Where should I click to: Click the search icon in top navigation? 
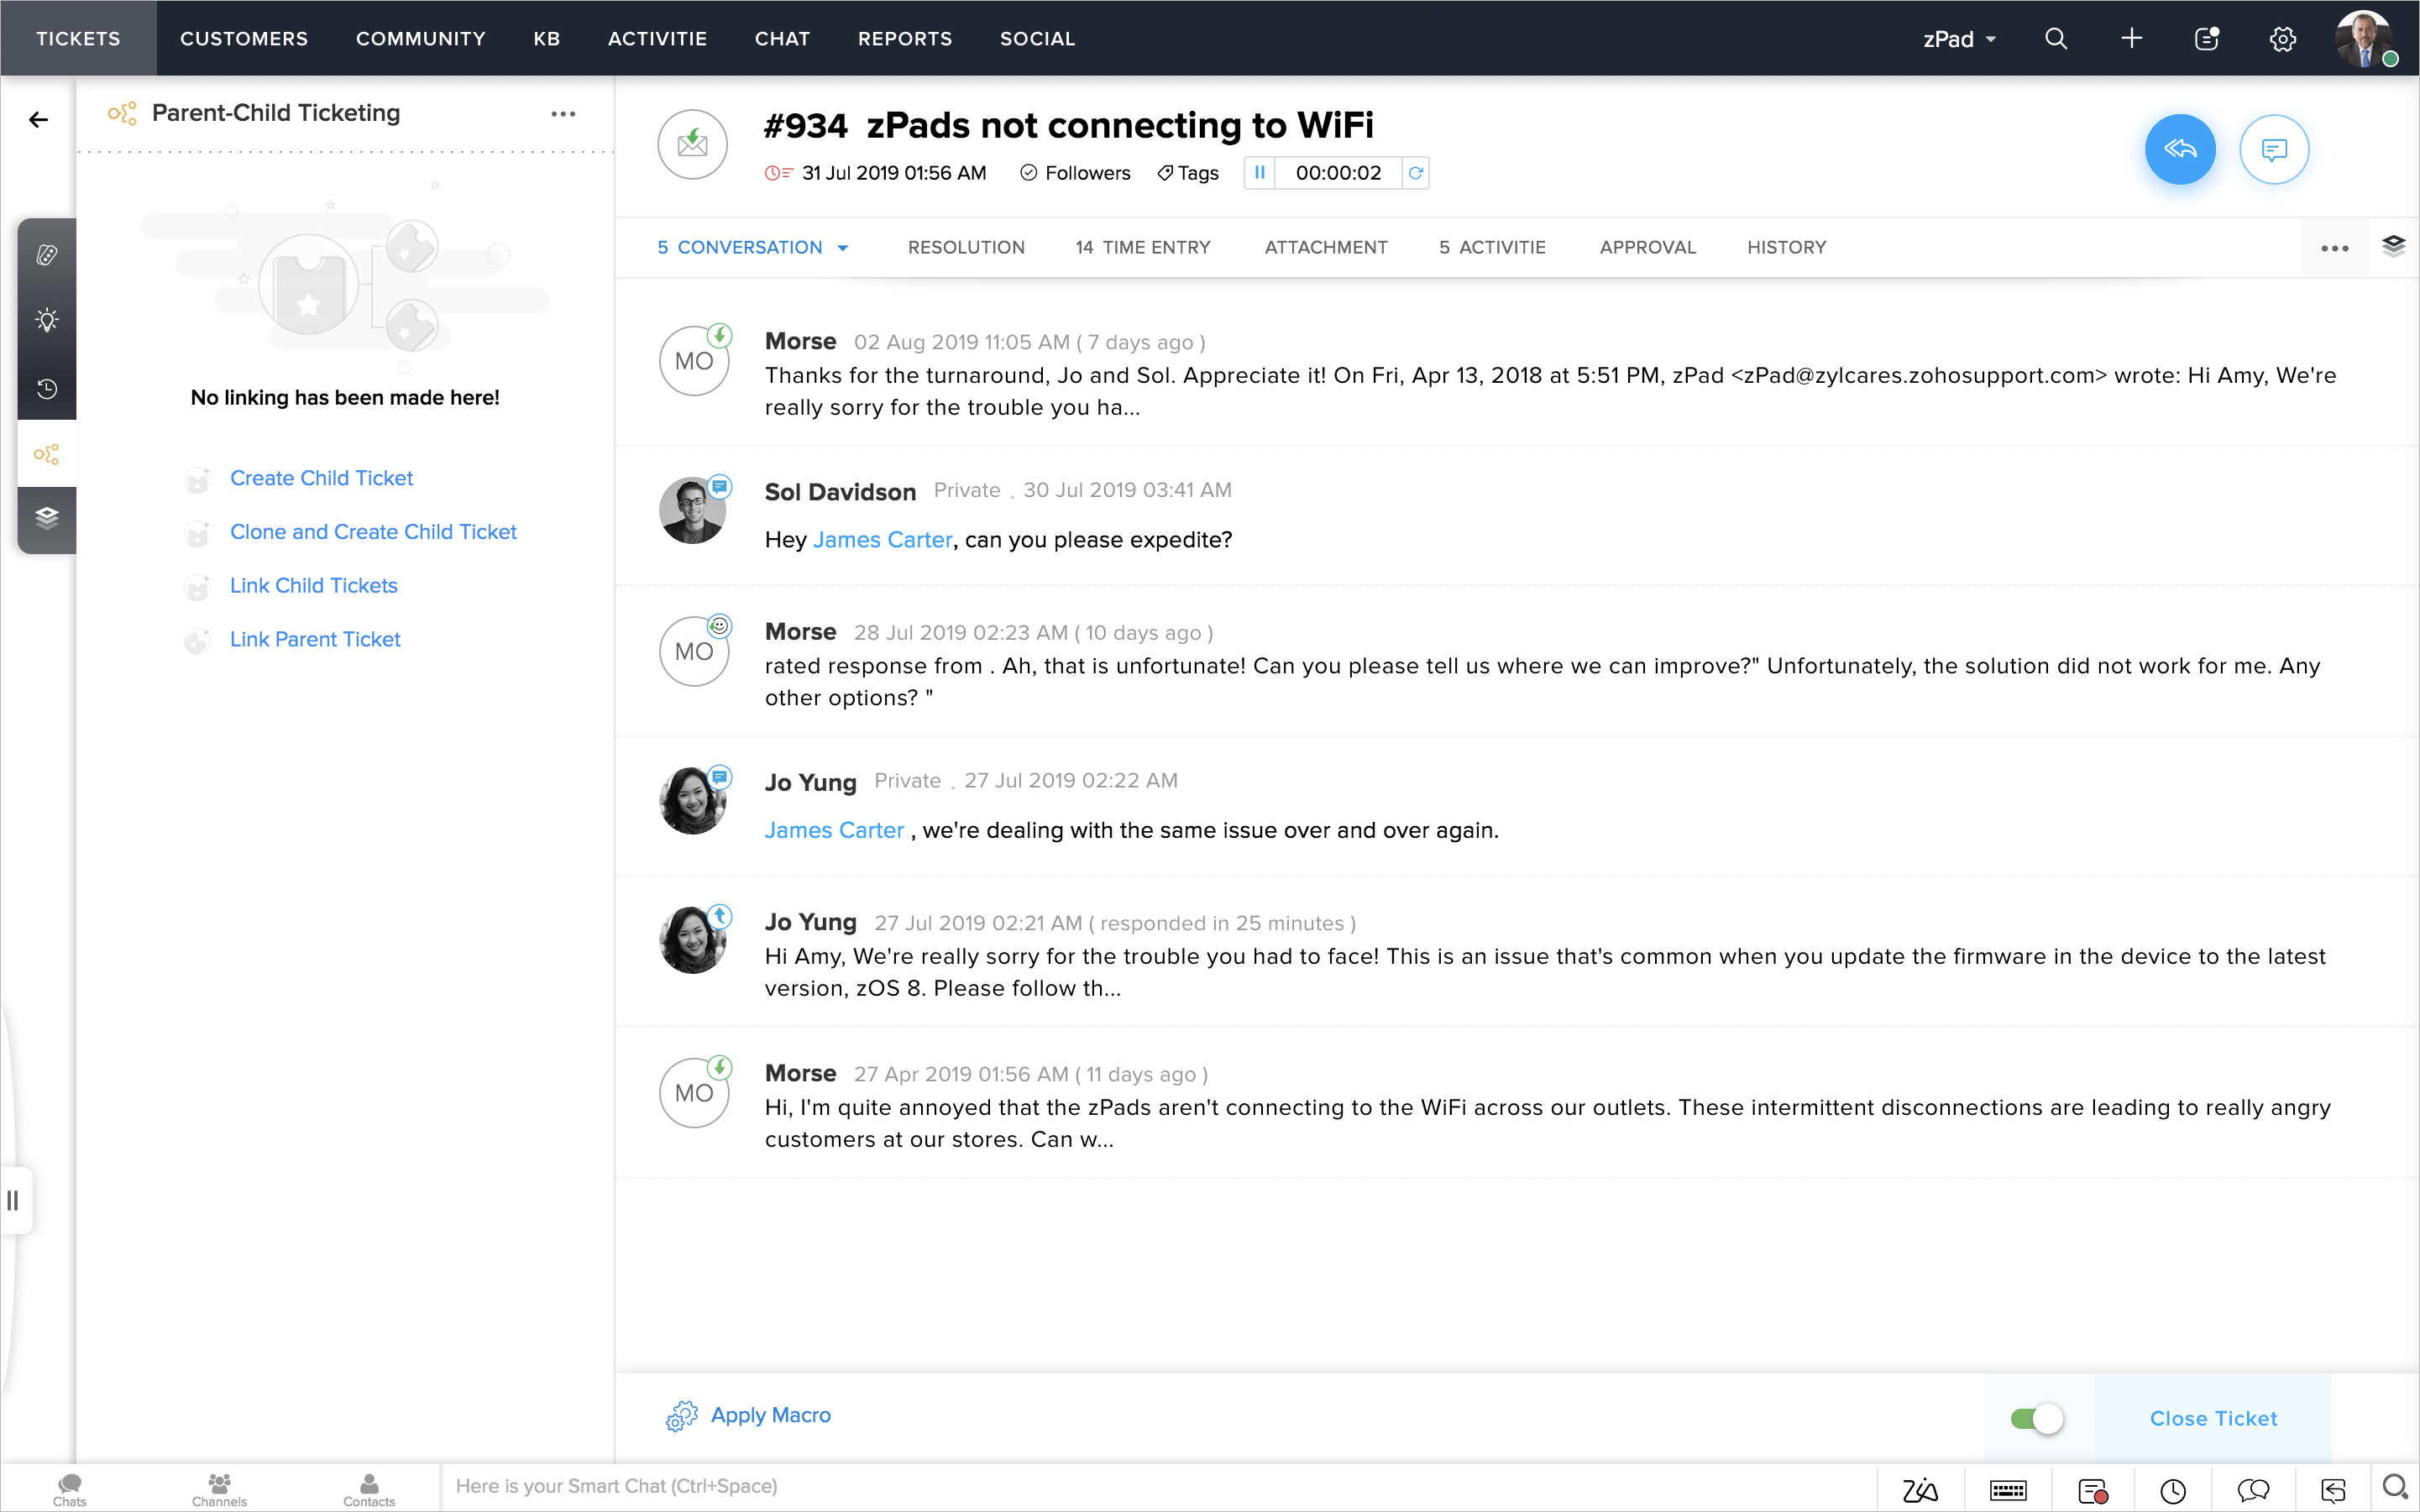point(2055,39)
